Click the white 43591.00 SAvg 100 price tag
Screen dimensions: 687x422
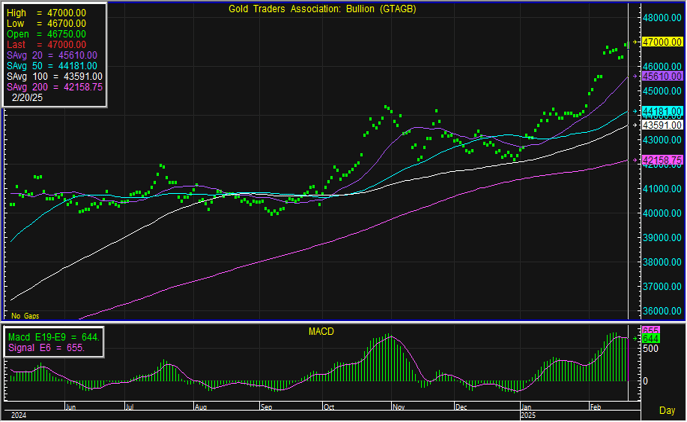pyautogui.click(x=662, y=125)
